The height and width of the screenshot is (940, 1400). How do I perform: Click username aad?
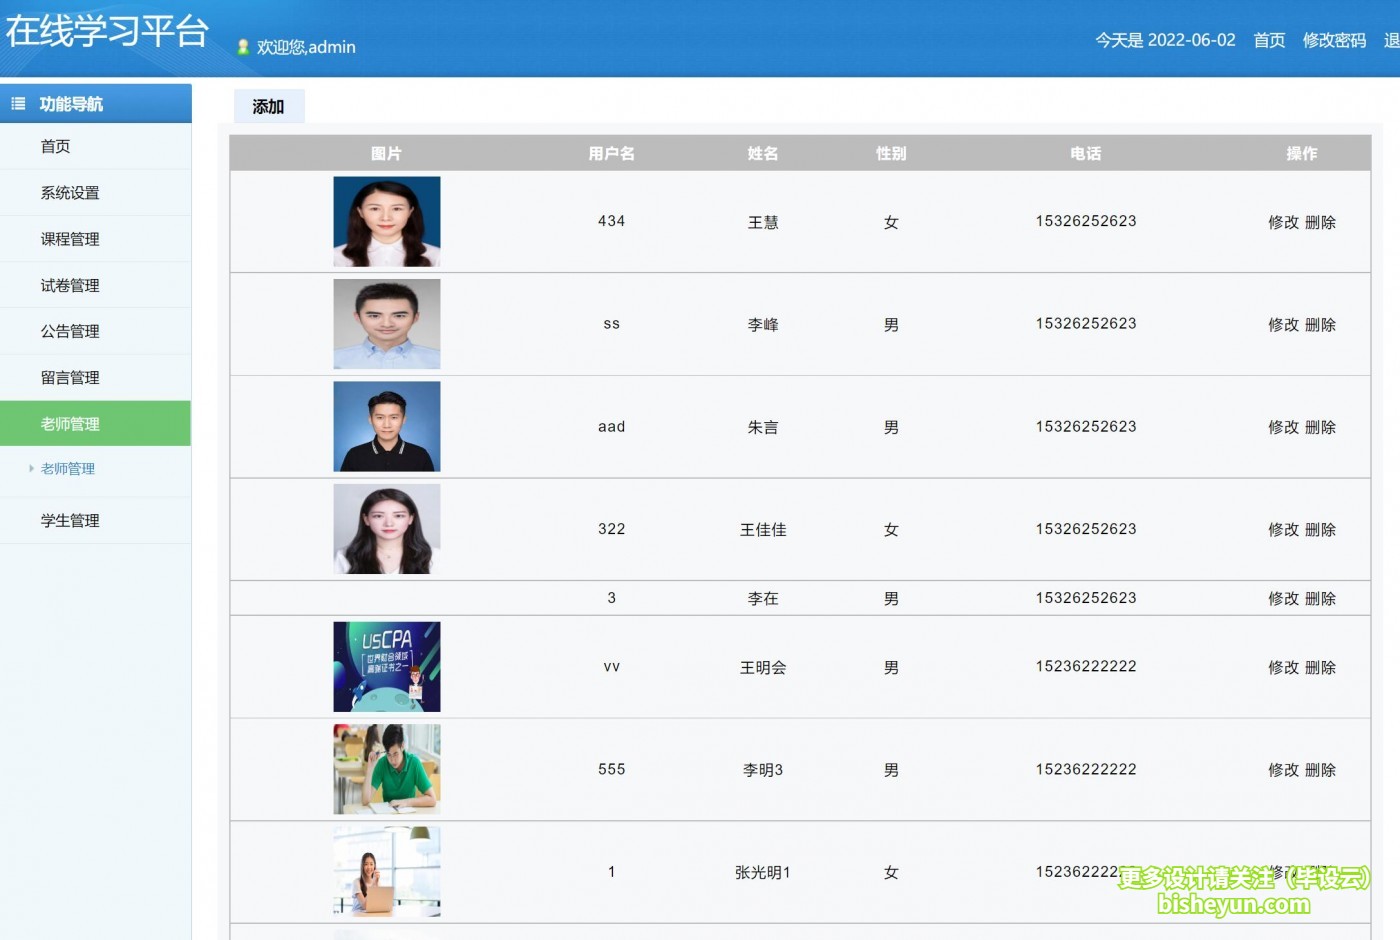pyautogui.click(x=611, y=427)
